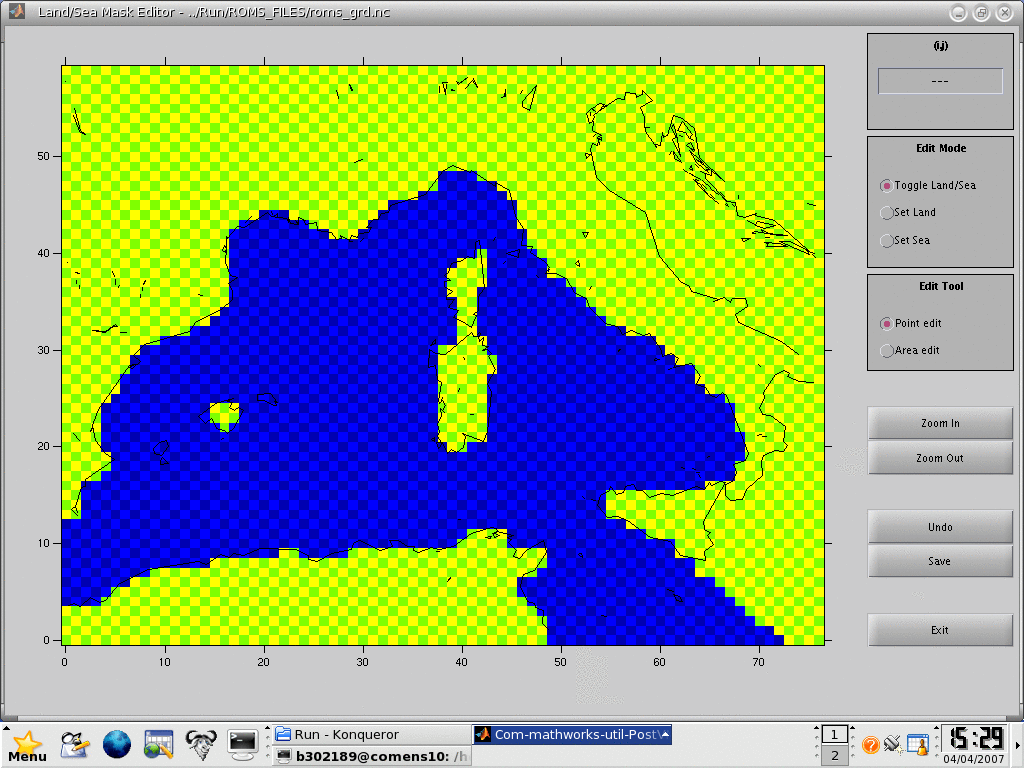The height and width of the screenshot is (768, 1024).
Task: Open the terminal launcher in the panel
Action: click(242, 744)
